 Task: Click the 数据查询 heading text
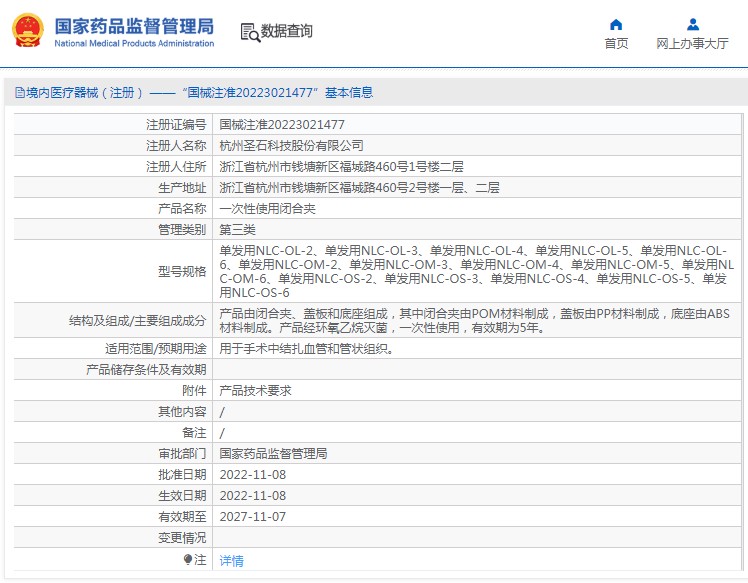click(x=286, y=31)
